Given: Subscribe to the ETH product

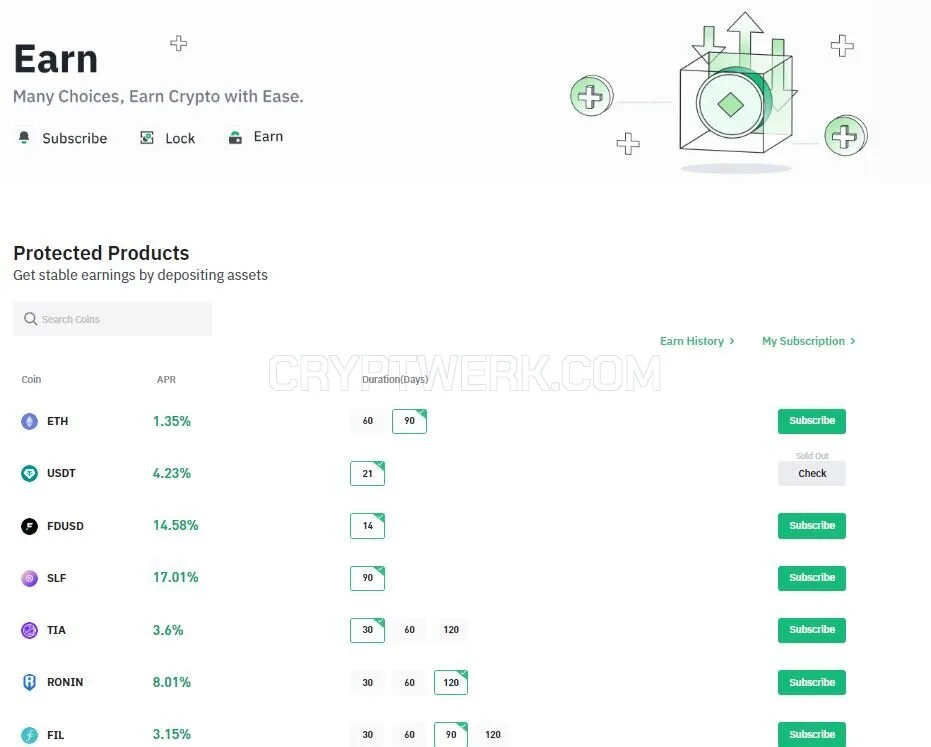Looking at the screenshot, I should tap(812, 421).
